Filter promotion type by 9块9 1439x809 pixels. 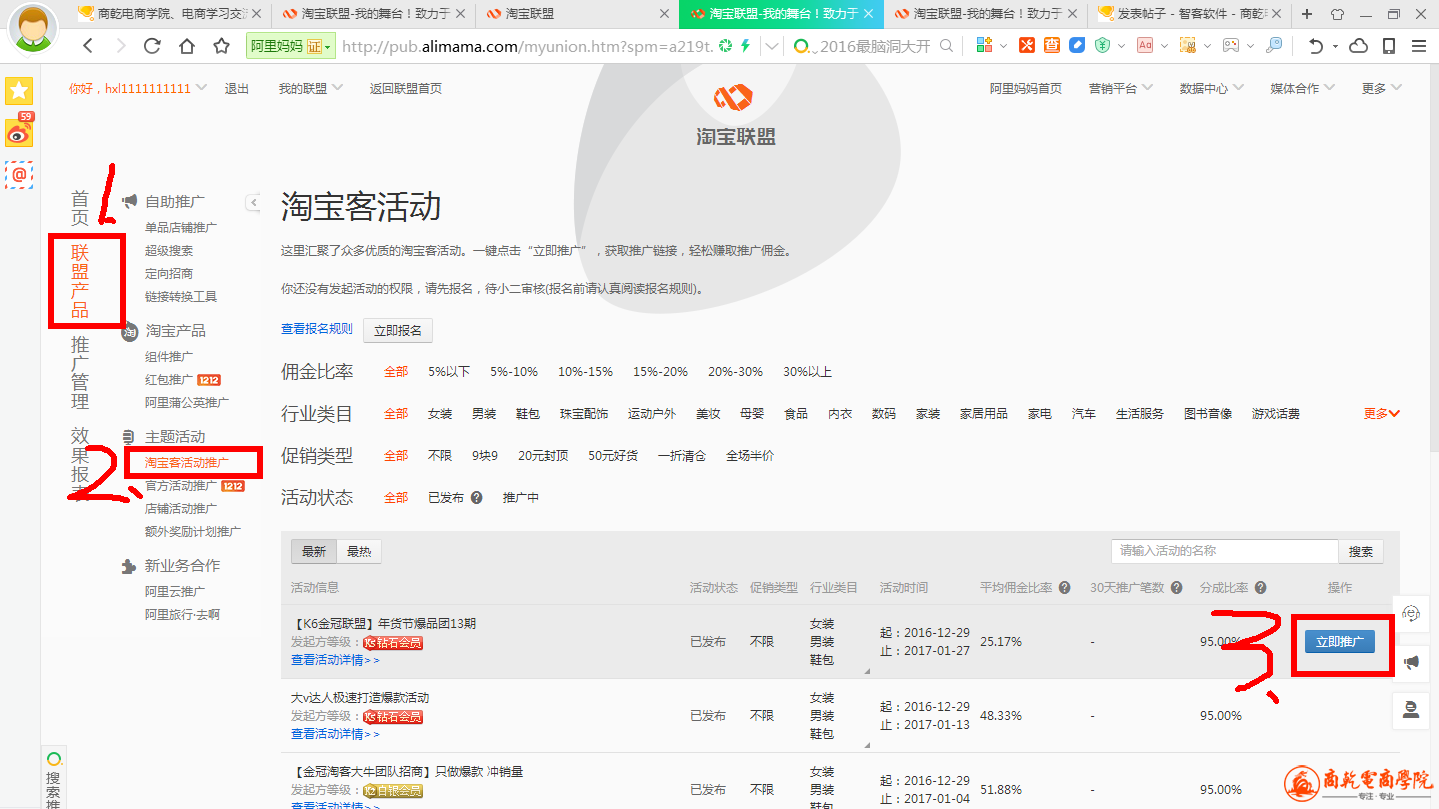[x=485, y=455]
